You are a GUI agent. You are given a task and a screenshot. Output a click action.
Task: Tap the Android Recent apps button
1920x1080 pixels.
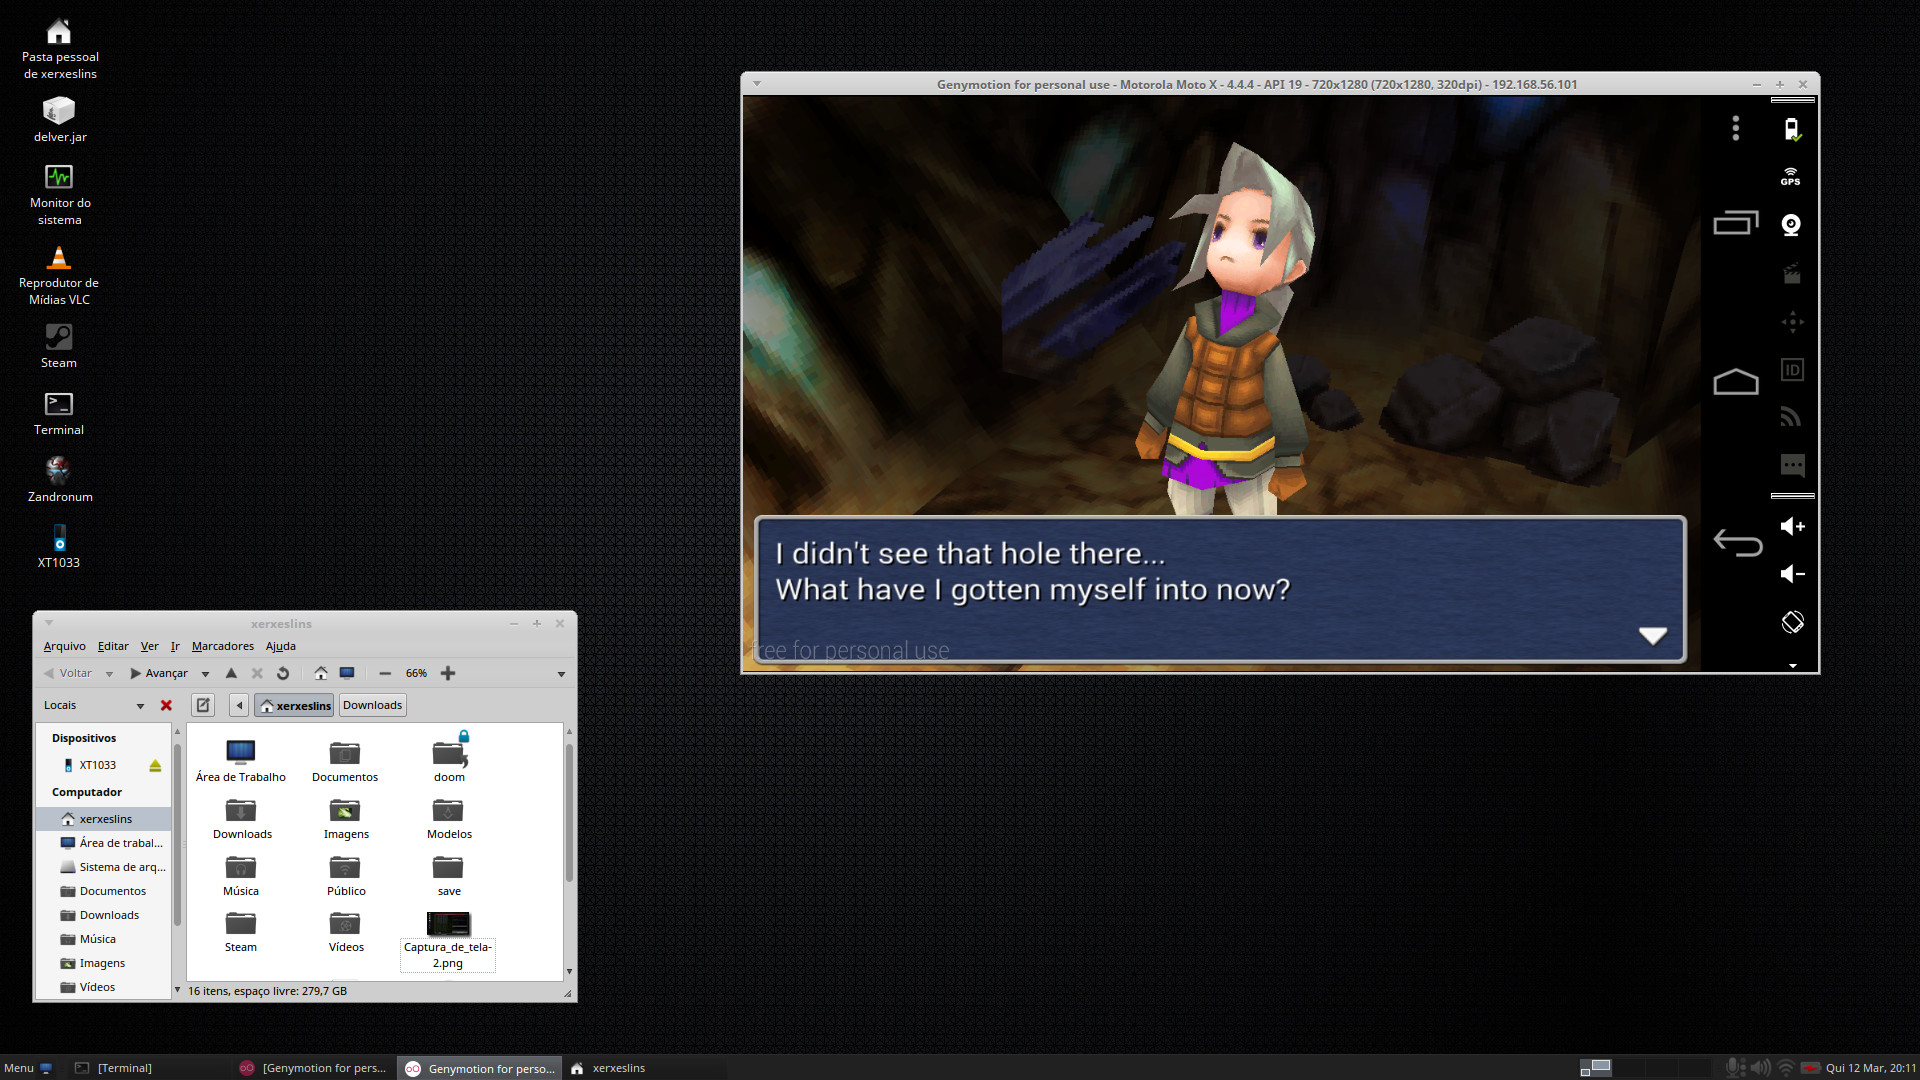(1736, 222)
